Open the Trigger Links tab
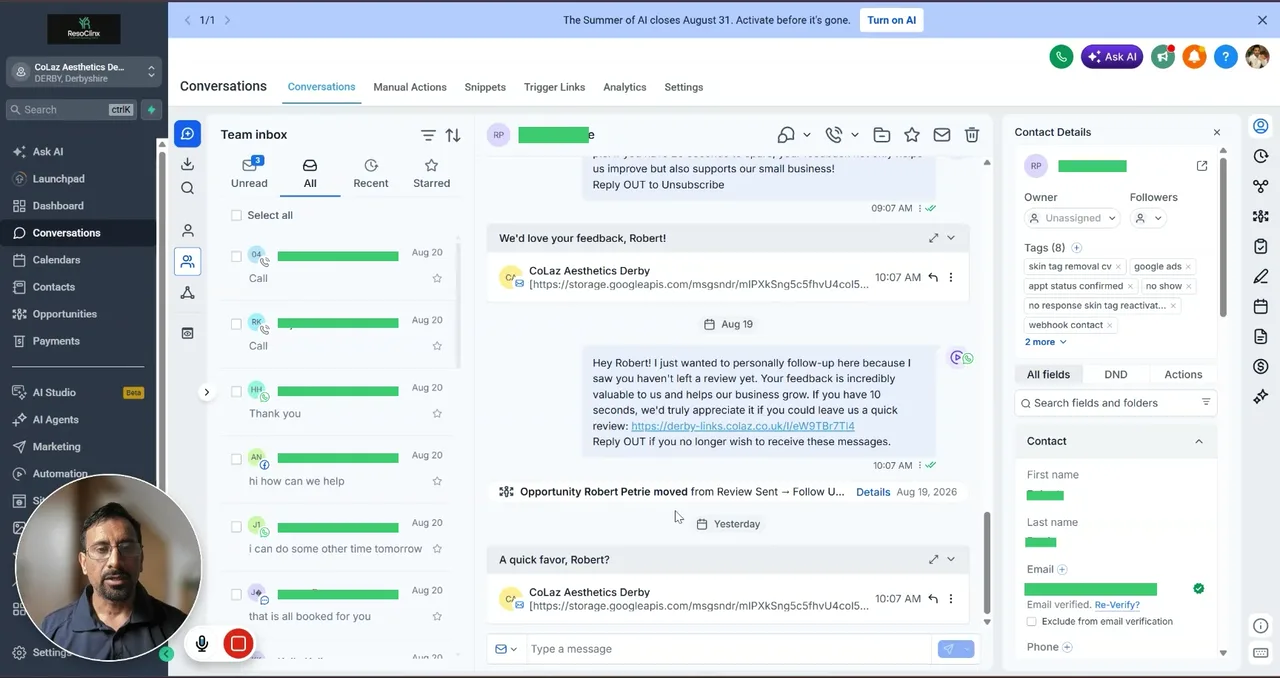The image size is (1280, 678). [554, 87]
